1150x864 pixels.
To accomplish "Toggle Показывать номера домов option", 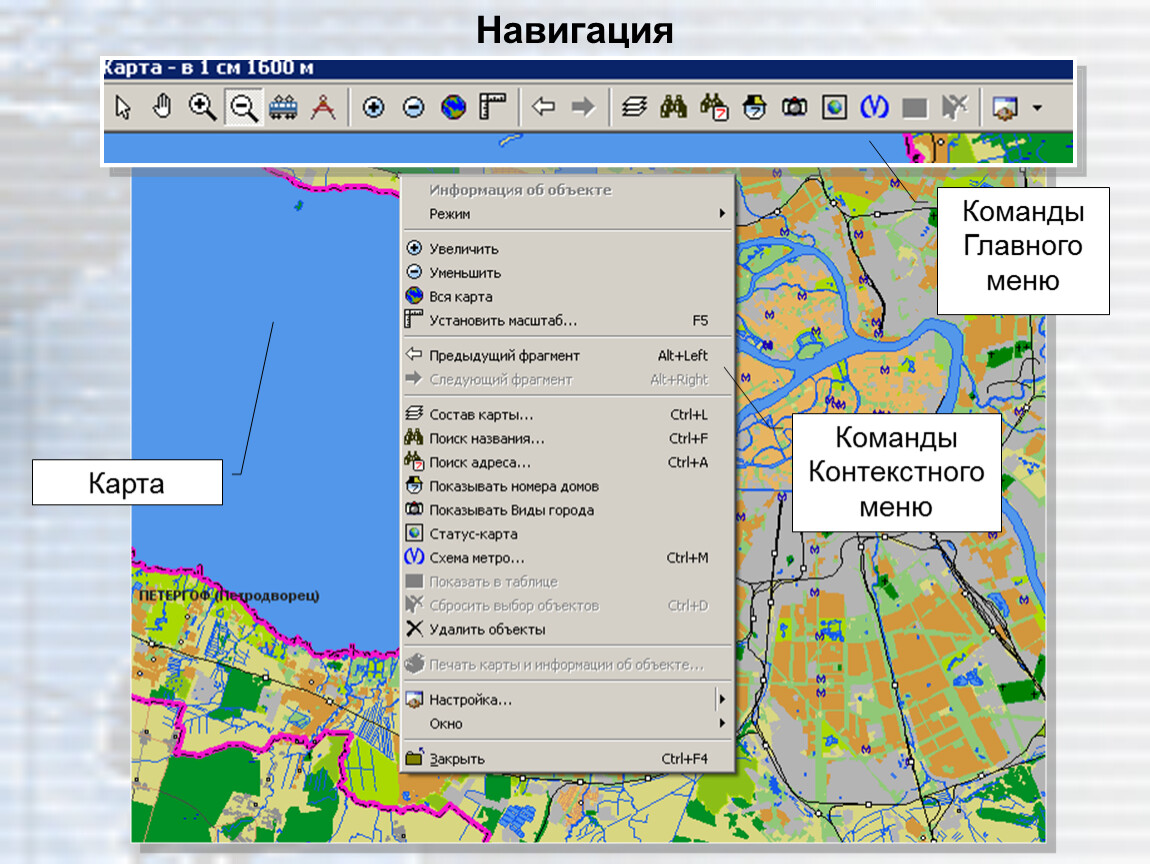I will point(568,486).
